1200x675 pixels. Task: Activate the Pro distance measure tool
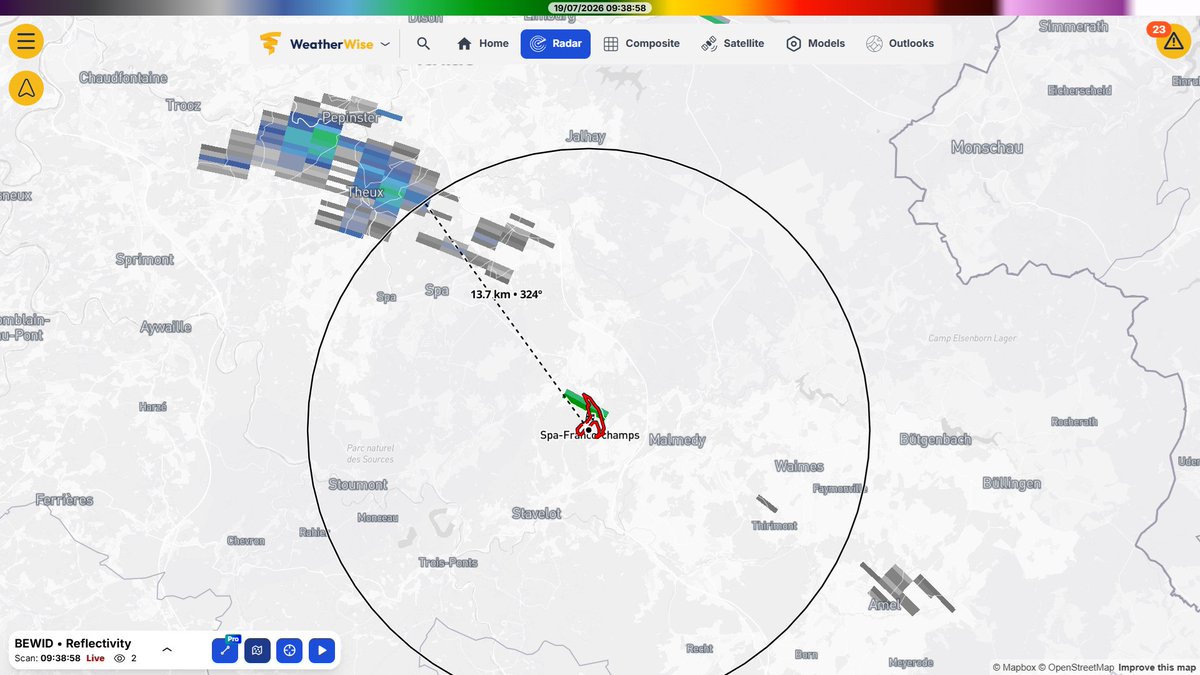225,651
